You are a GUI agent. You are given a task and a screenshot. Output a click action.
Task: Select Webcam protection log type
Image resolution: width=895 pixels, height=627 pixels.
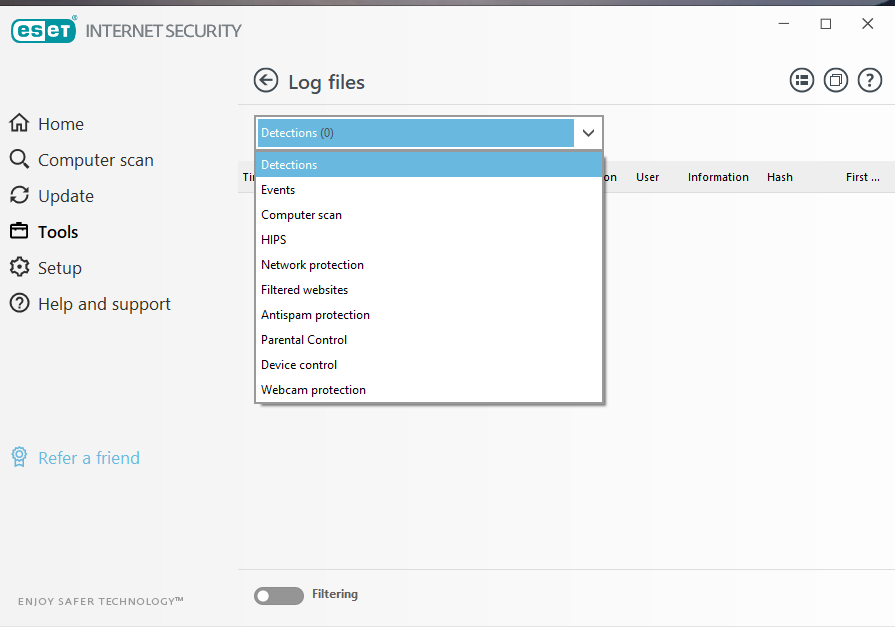(429, 390)
